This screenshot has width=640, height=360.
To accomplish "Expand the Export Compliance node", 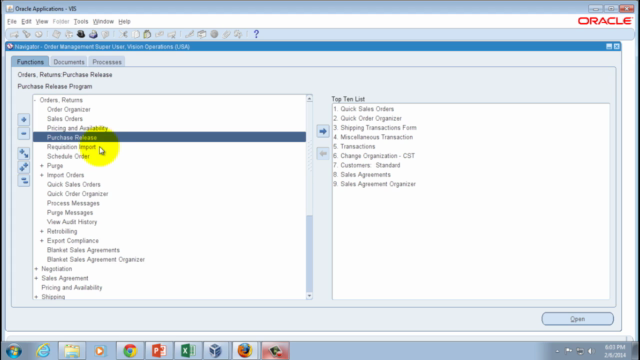I will [42, 241].
